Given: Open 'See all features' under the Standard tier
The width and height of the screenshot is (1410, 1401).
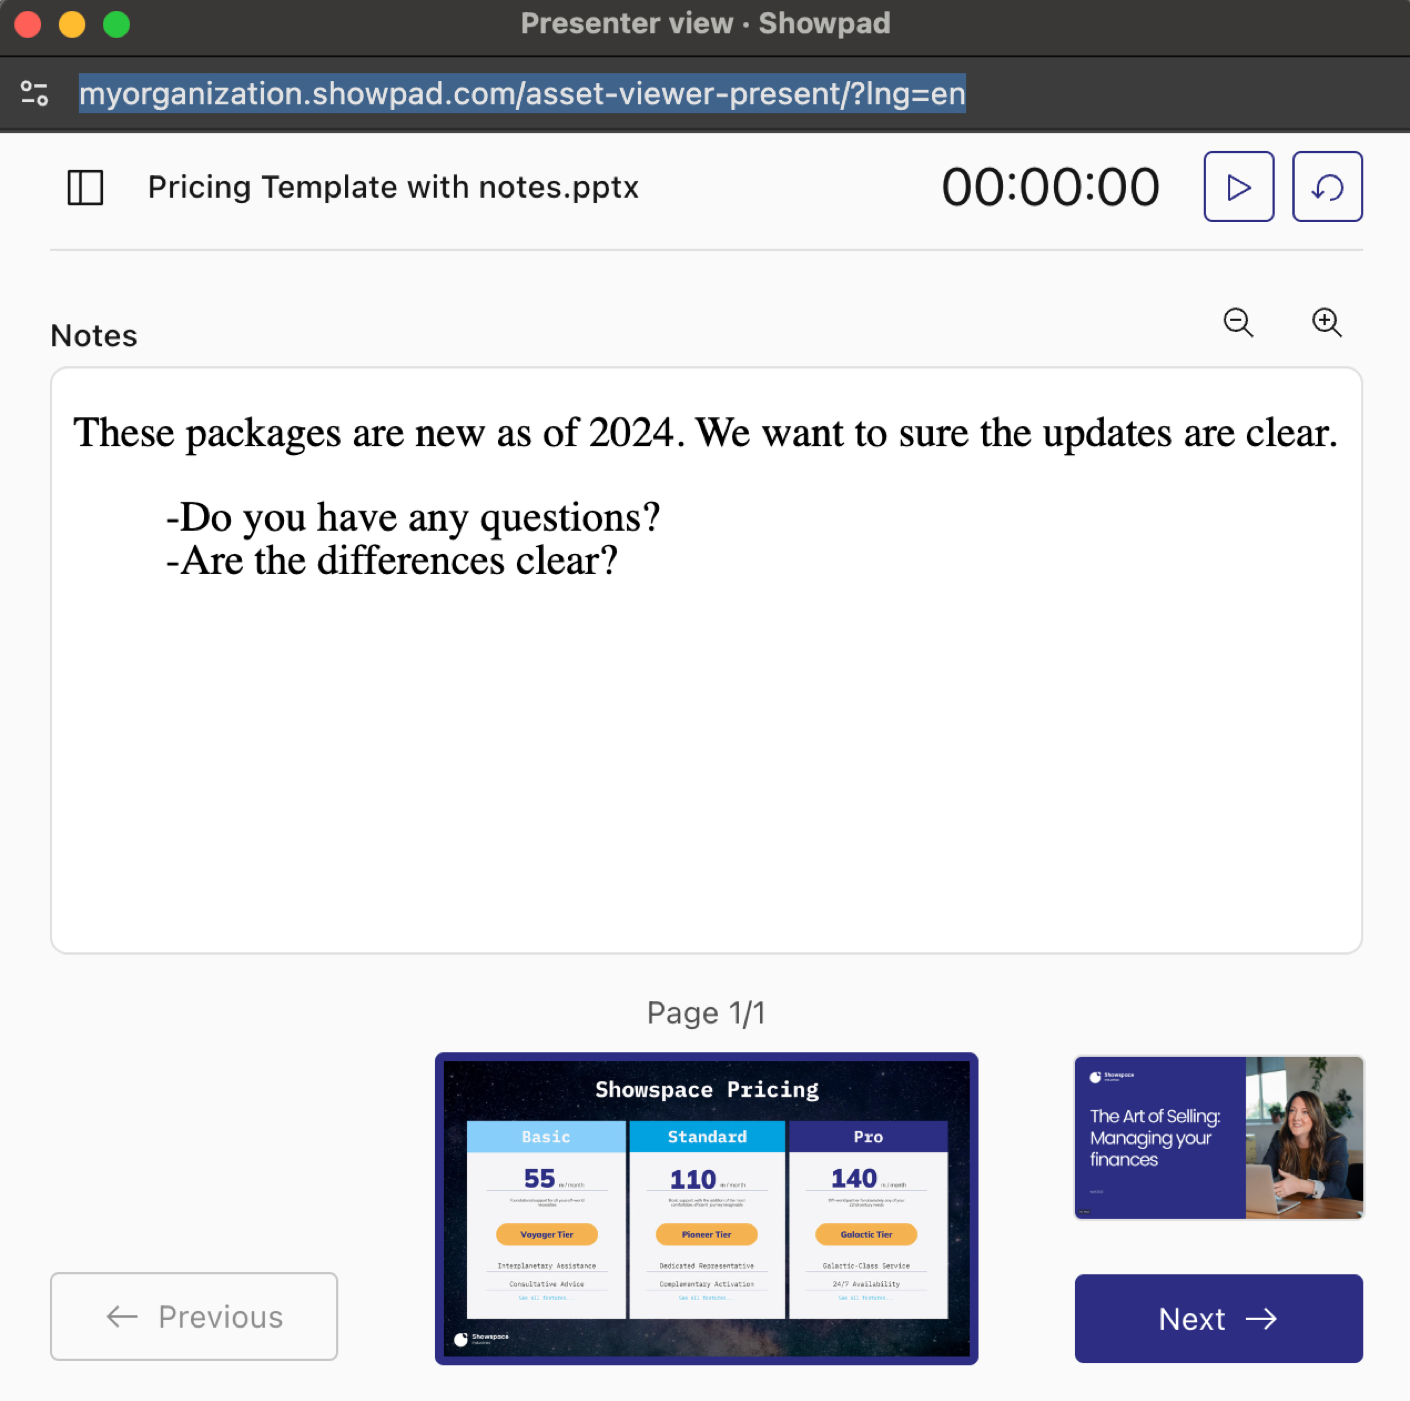Looking at the screenshot, I should point(706,1297).
